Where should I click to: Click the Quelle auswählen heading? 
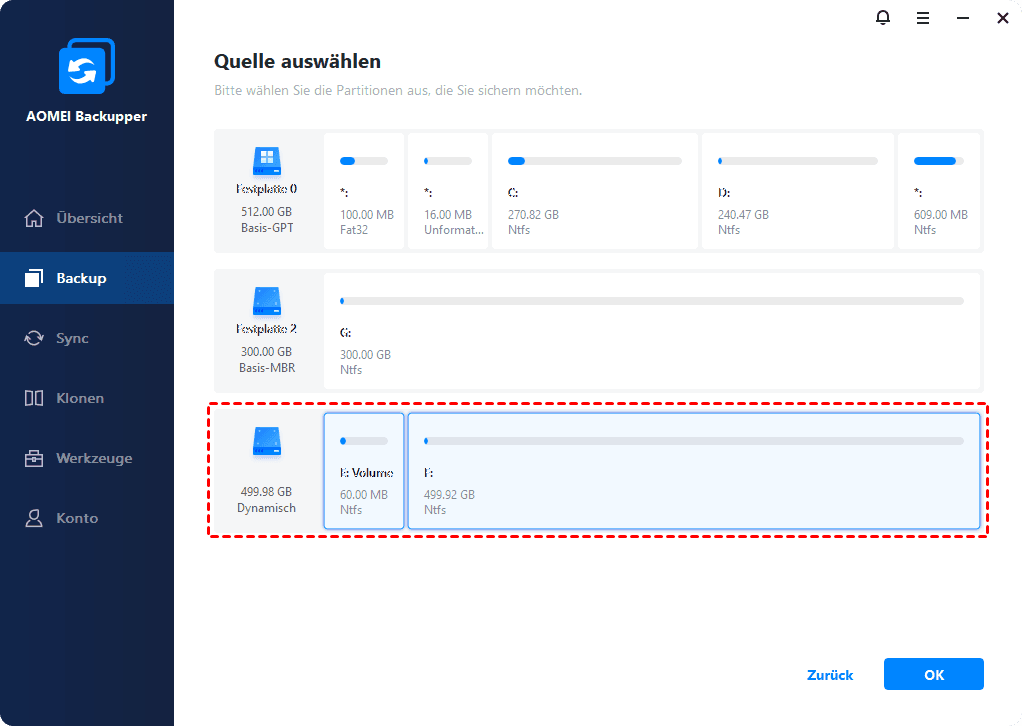pos(297,61)
